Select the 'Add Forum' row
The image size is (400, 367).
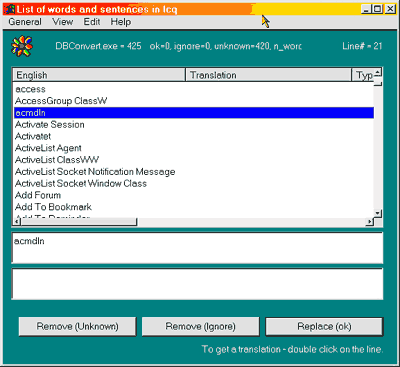tap(194, 195)
